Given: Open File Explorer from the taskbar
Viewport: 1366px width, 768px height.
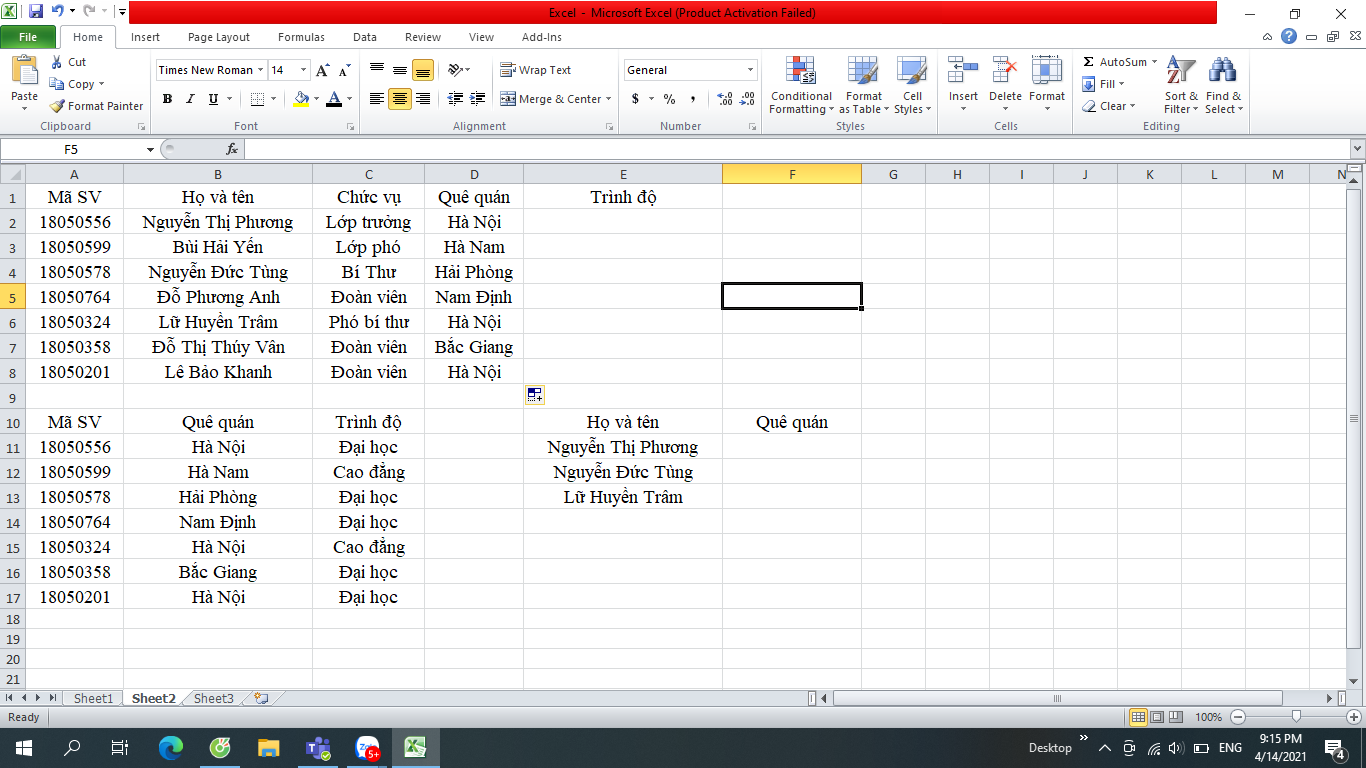Looking at the screenshot, I should pyautogui.click(x=268, y=747).
